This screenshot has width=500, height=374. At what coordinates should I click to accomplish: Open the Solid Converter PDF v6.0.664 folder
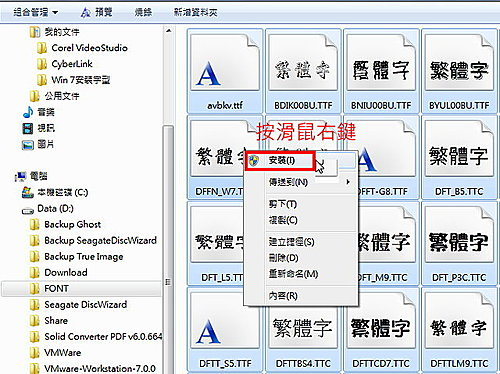[x=96, y=337]
